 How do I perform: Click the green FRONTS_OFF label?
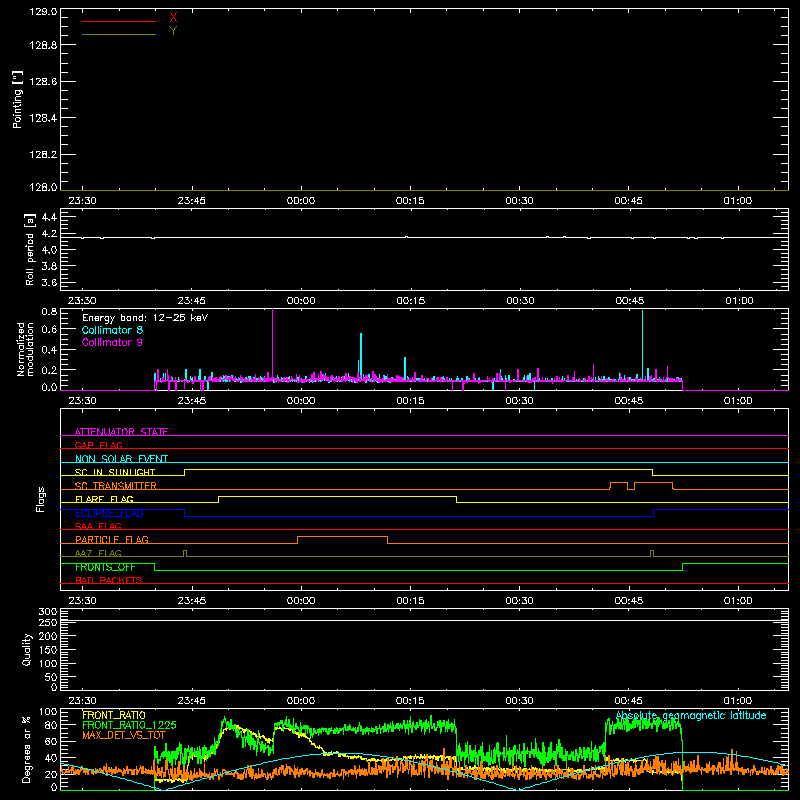tap(105, 567)
